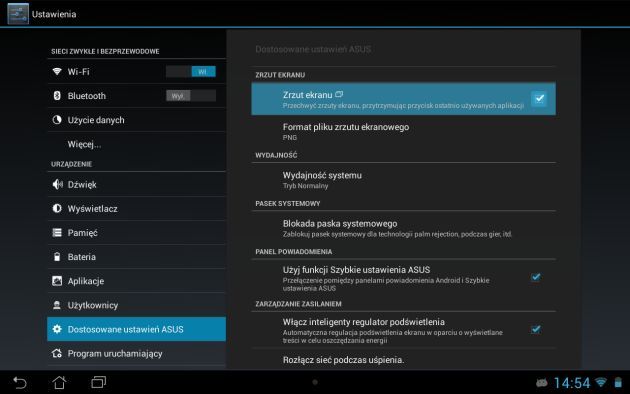Open Rozłącz sieć podczas uśpienia setting
The height and width of the screenshot is (394, 630).
[403, 359]
